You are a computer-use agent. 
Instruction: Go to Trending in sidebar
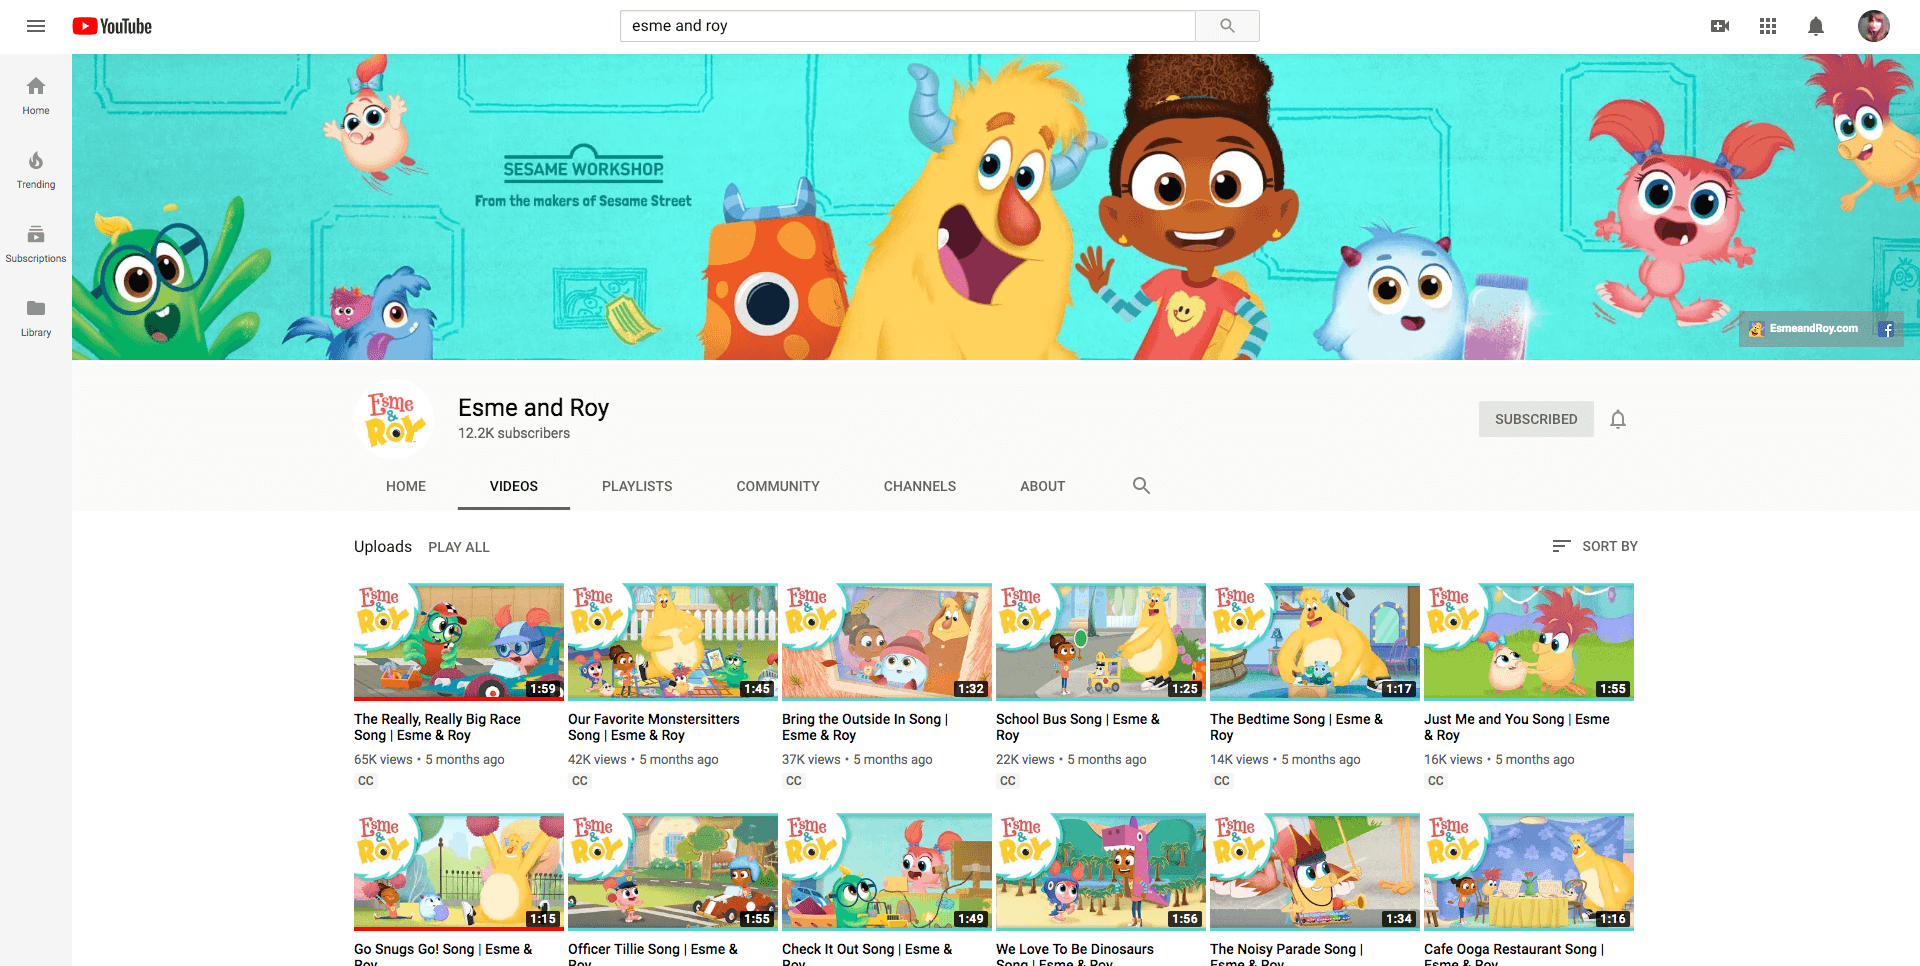(36, 169)
